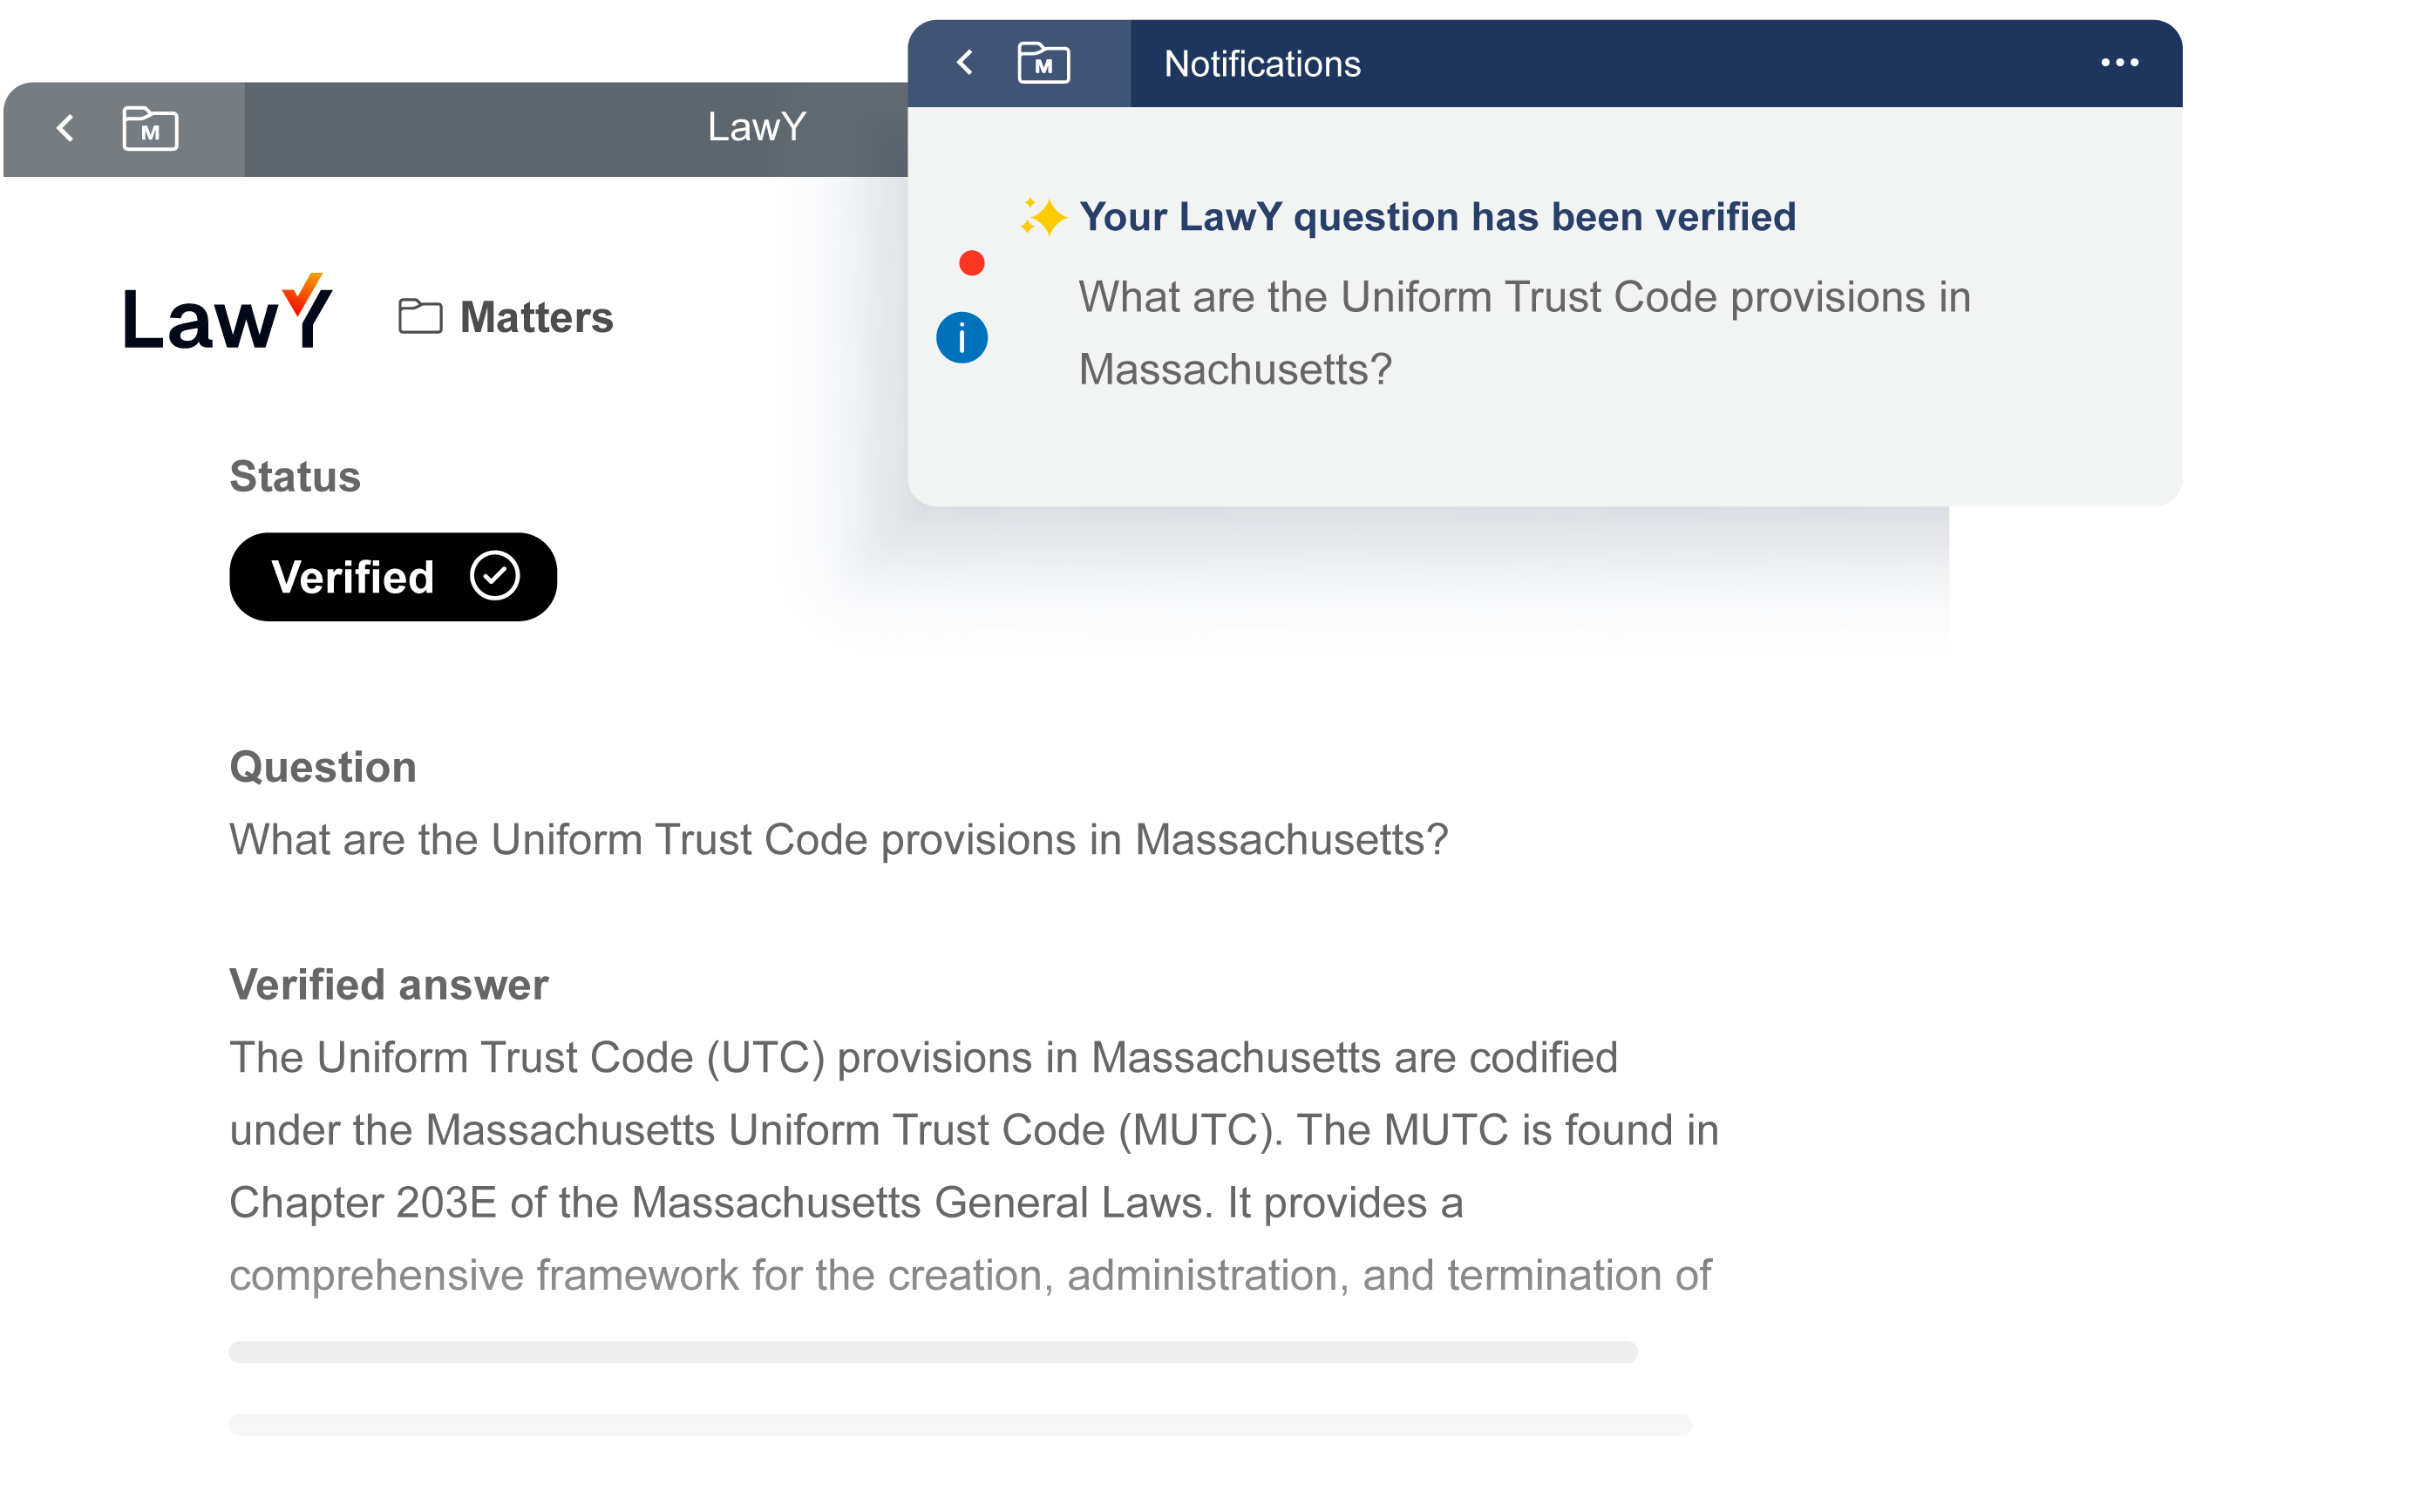Click the blue info icon
Image resolution: width=2426 pixels, height=1512 pixels.
(x=961, y=338)
